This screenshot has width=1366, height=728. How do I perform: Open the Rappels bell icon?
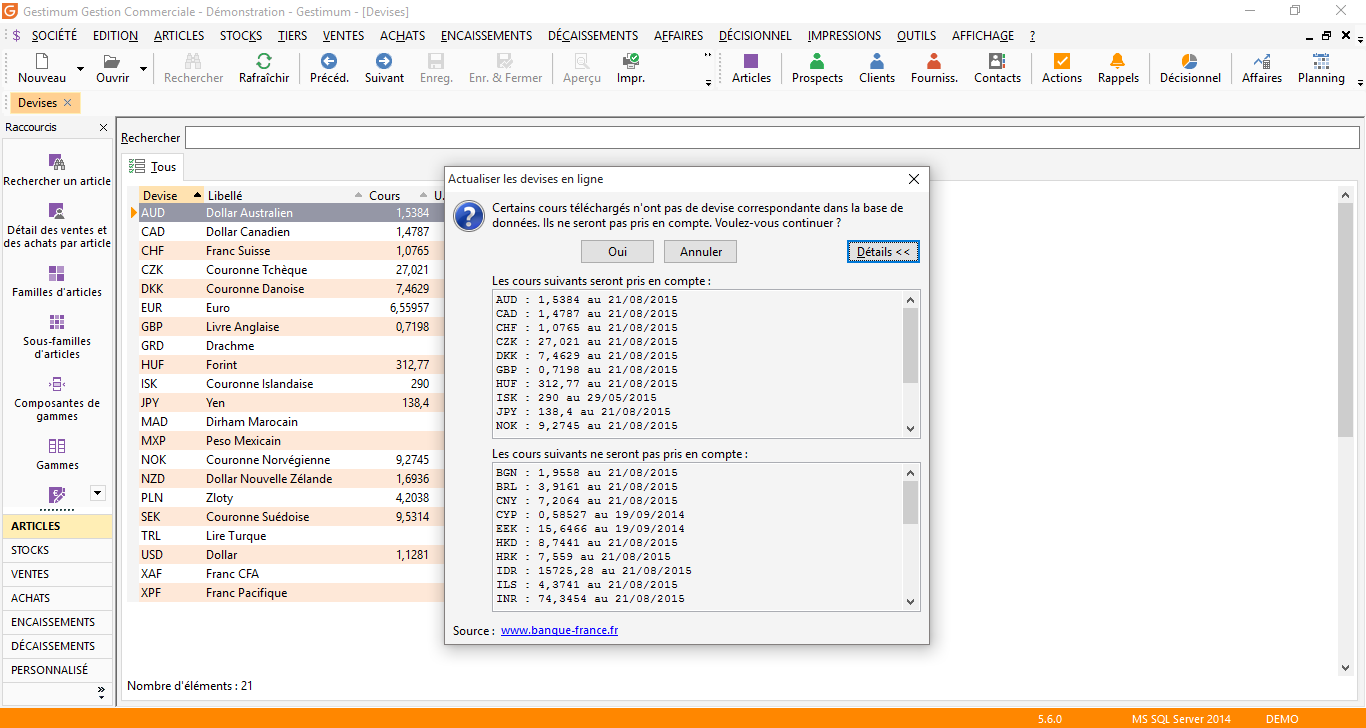[x=1118, y=61]
